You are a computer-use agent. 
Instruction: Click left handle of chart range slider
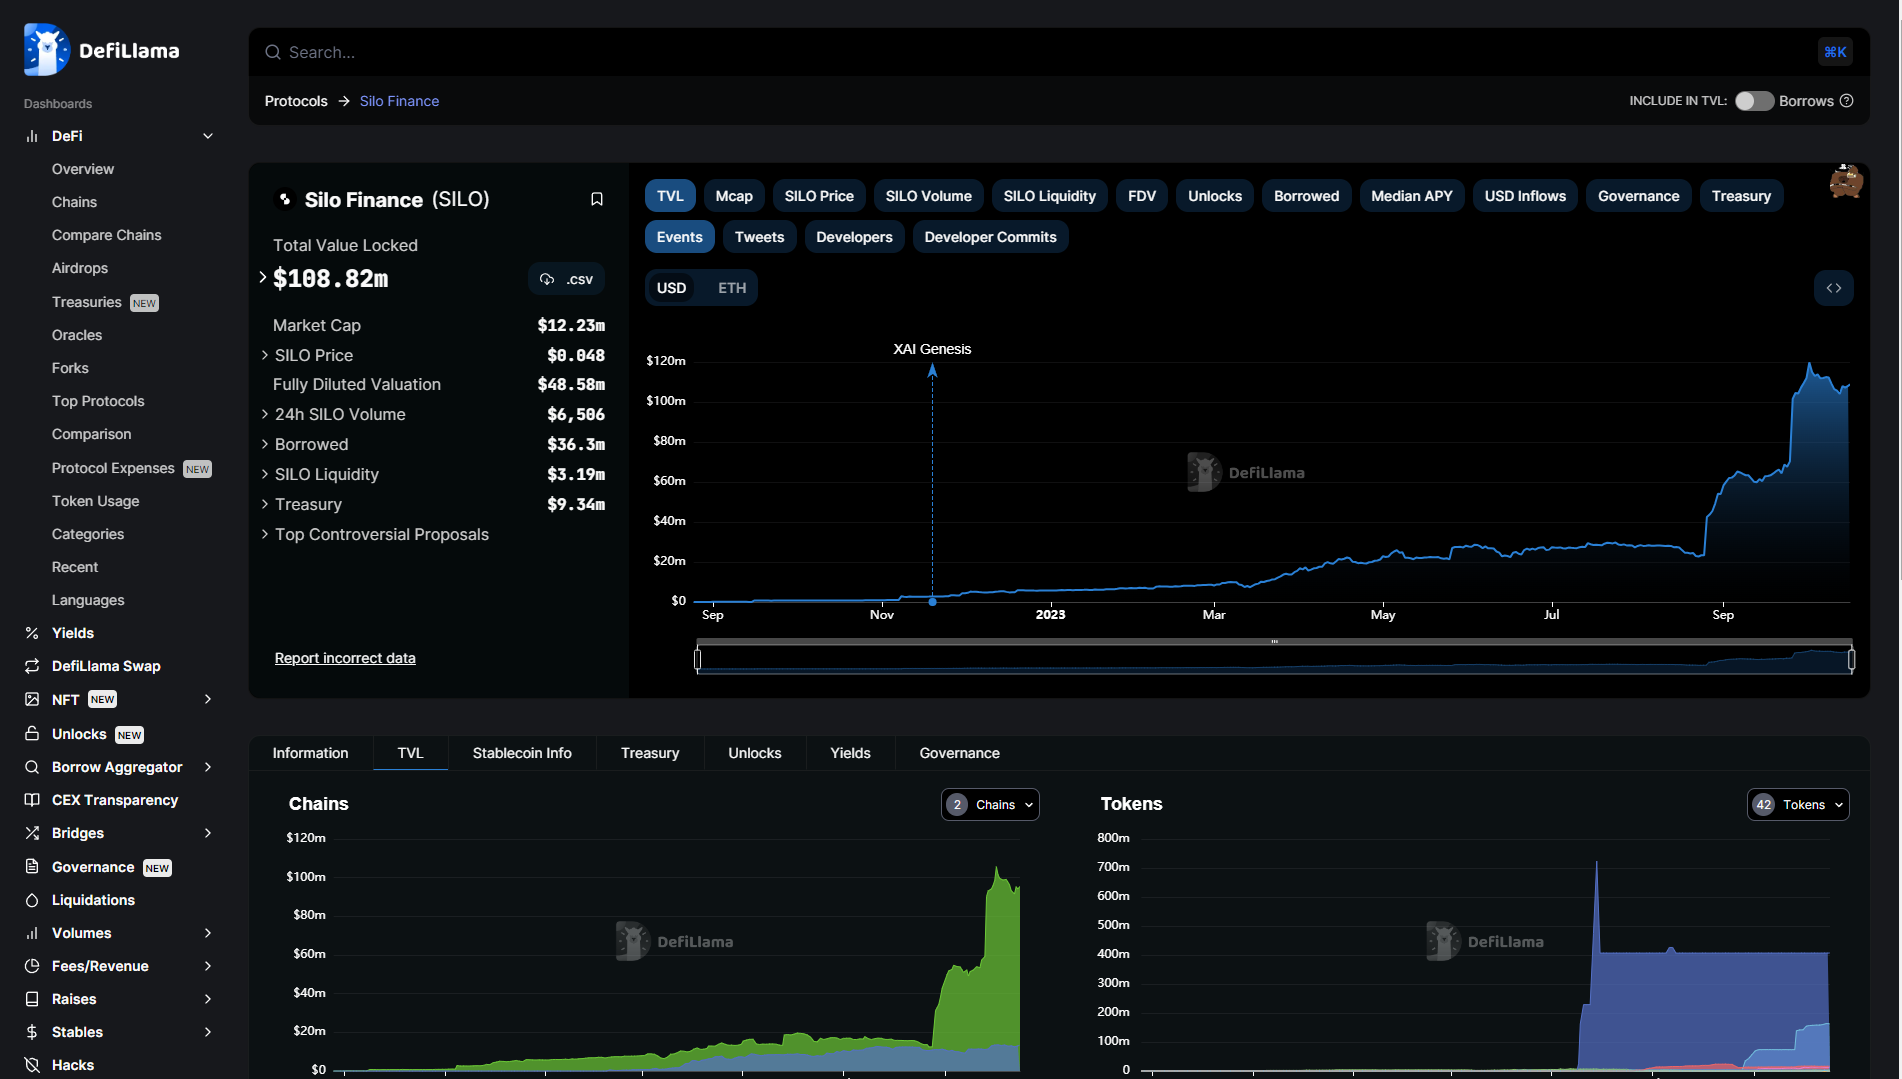698,659
